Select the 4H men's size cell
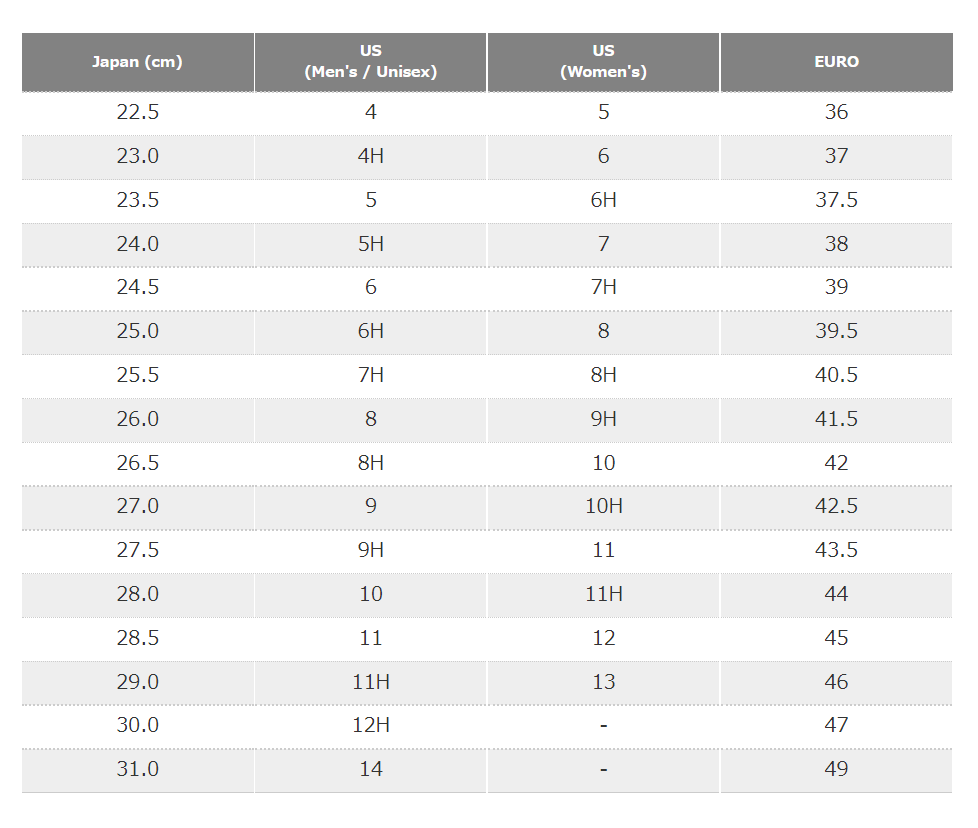 point(370,156)
